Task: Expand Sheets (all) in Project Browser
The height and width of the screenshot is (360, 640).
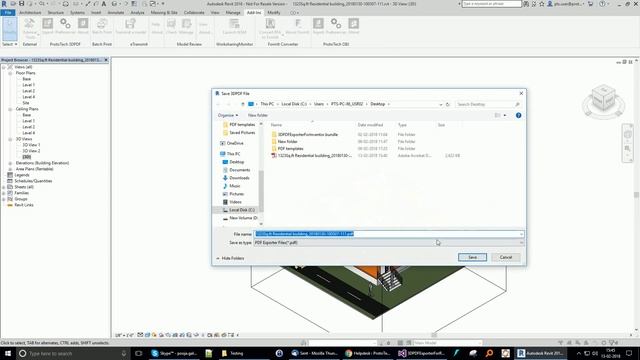Action: tap(4, 187)
